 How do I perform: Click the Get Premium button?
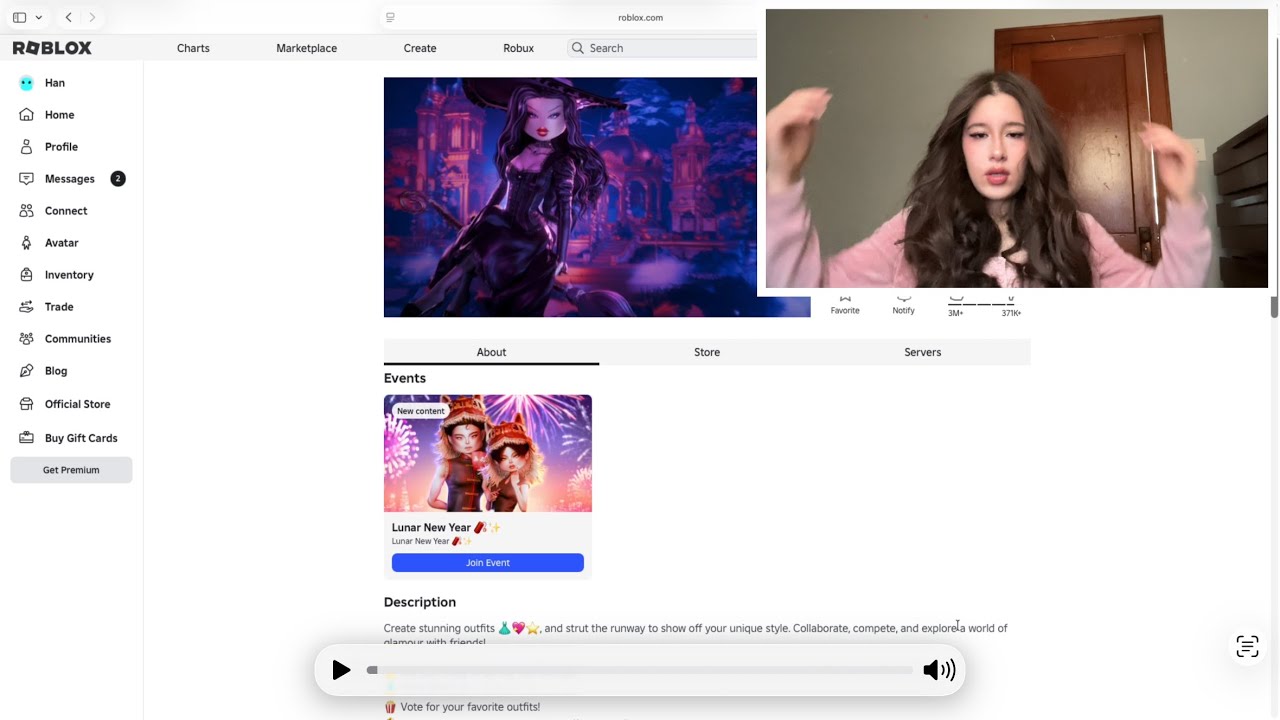71,470
